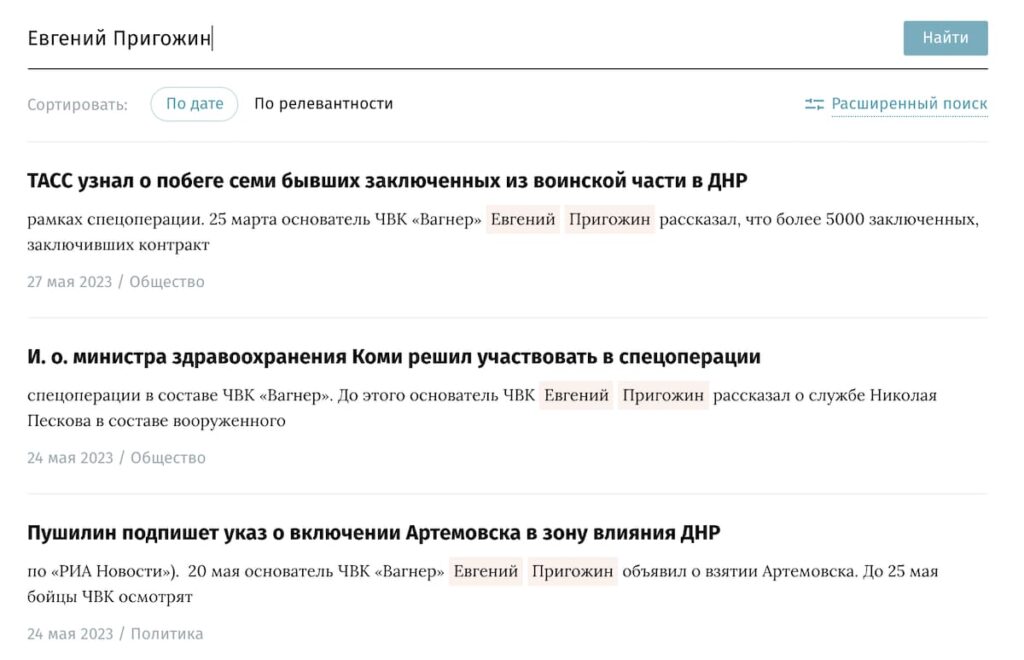
Task: Open the article about the Коми health minister
Action: point(393,357)
